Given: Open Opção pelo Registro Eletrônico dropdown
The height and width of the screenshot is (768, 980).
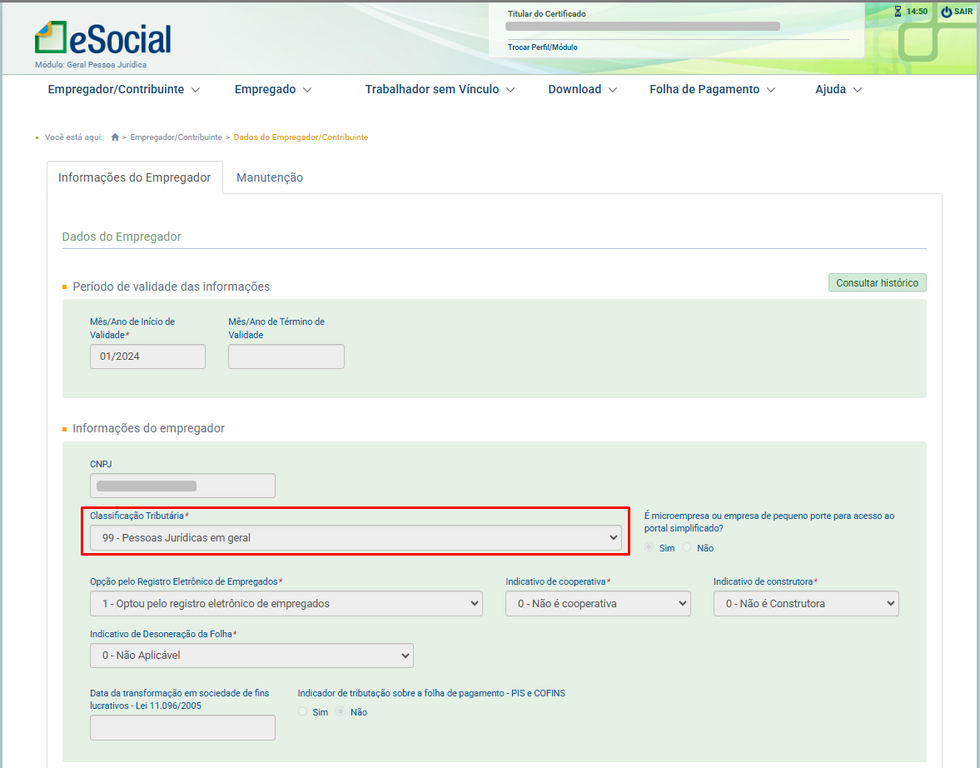Looking at the screenshot, I should [x=285, y=604].
